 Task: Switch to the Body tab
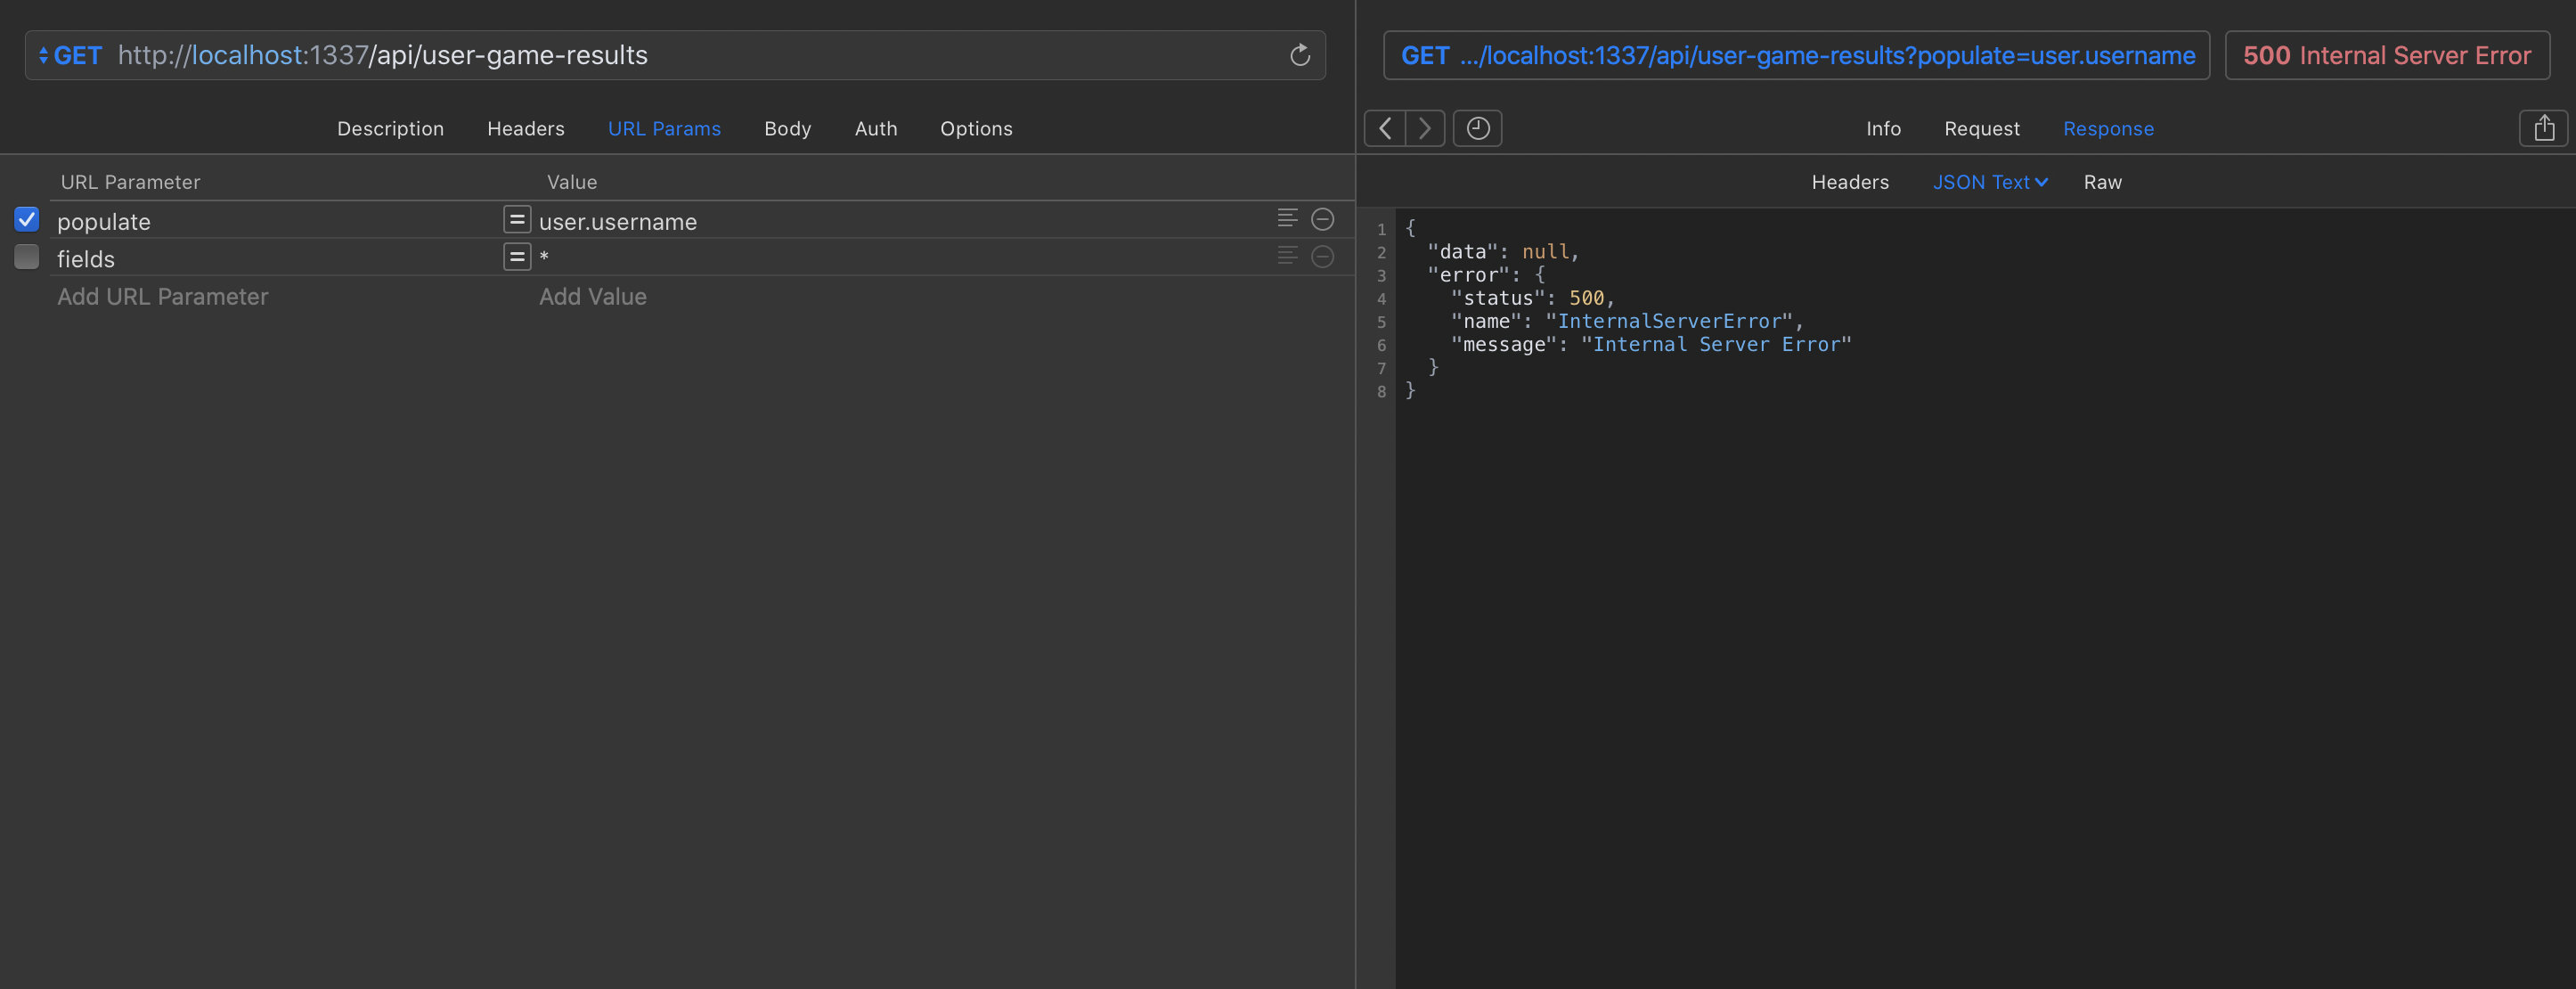pyautogui.click(x=787, y=128)
